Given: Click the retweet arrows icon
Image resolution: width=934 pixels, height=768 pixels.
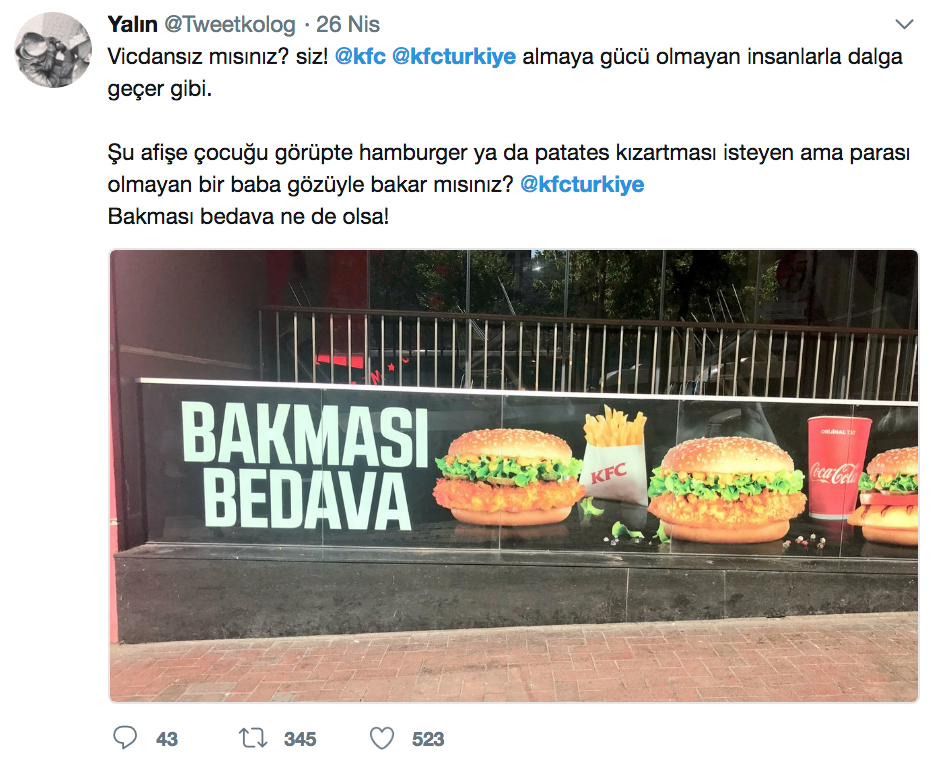Looking at the screenshot, I should [x=253, y=739].
